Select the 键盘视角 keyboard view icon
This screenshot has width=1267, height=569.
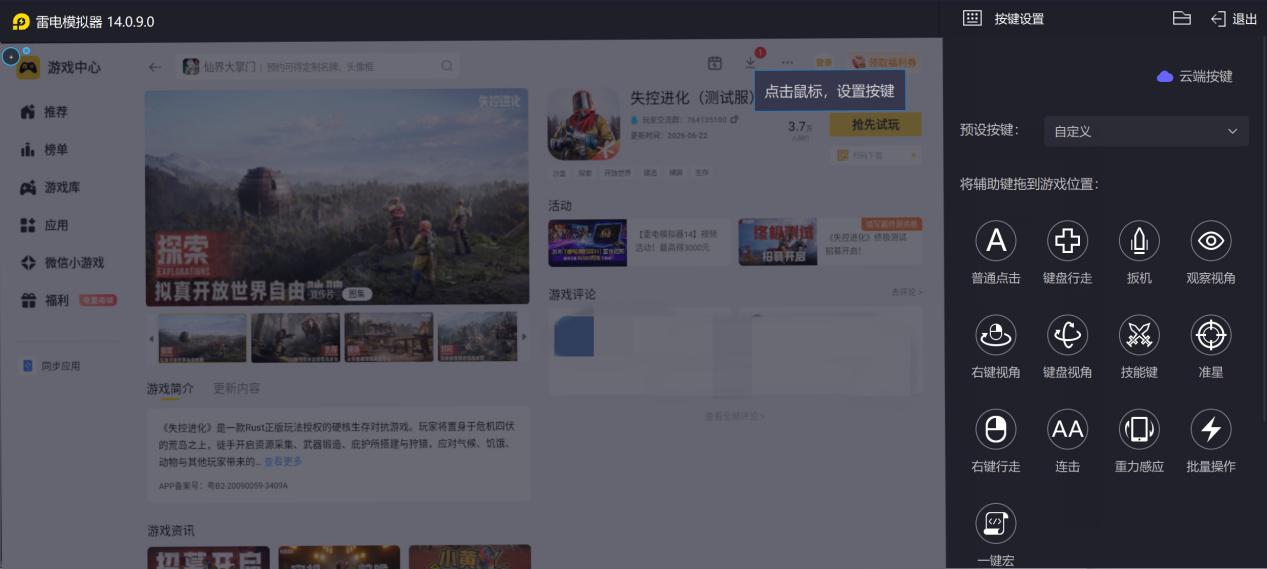(x=1067, y=335)
